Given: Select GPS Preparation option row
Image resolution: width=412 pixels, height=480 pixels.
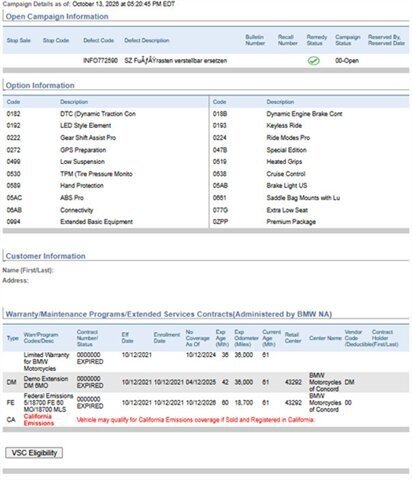Looking at the screenshot, I should pyautogui.click(x=83, y=150).
